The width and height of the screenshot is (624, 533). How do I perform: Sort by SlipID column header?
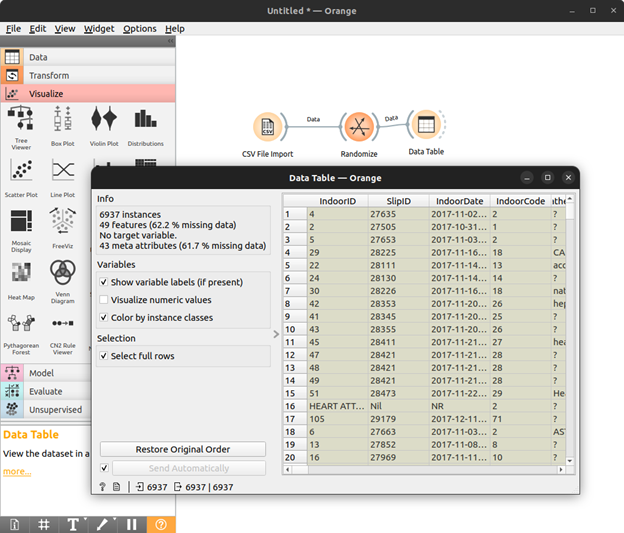point(398,201)
